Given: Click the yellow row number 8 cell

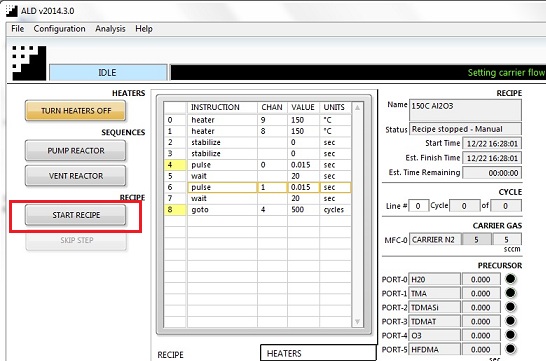Looking at the screenshot, I should point(174,209).
